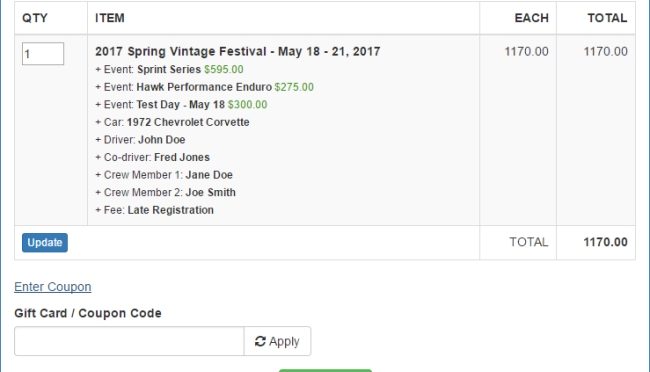
Task: Click the Test Day - May 18 line
Action: click(x=181, y=105)
